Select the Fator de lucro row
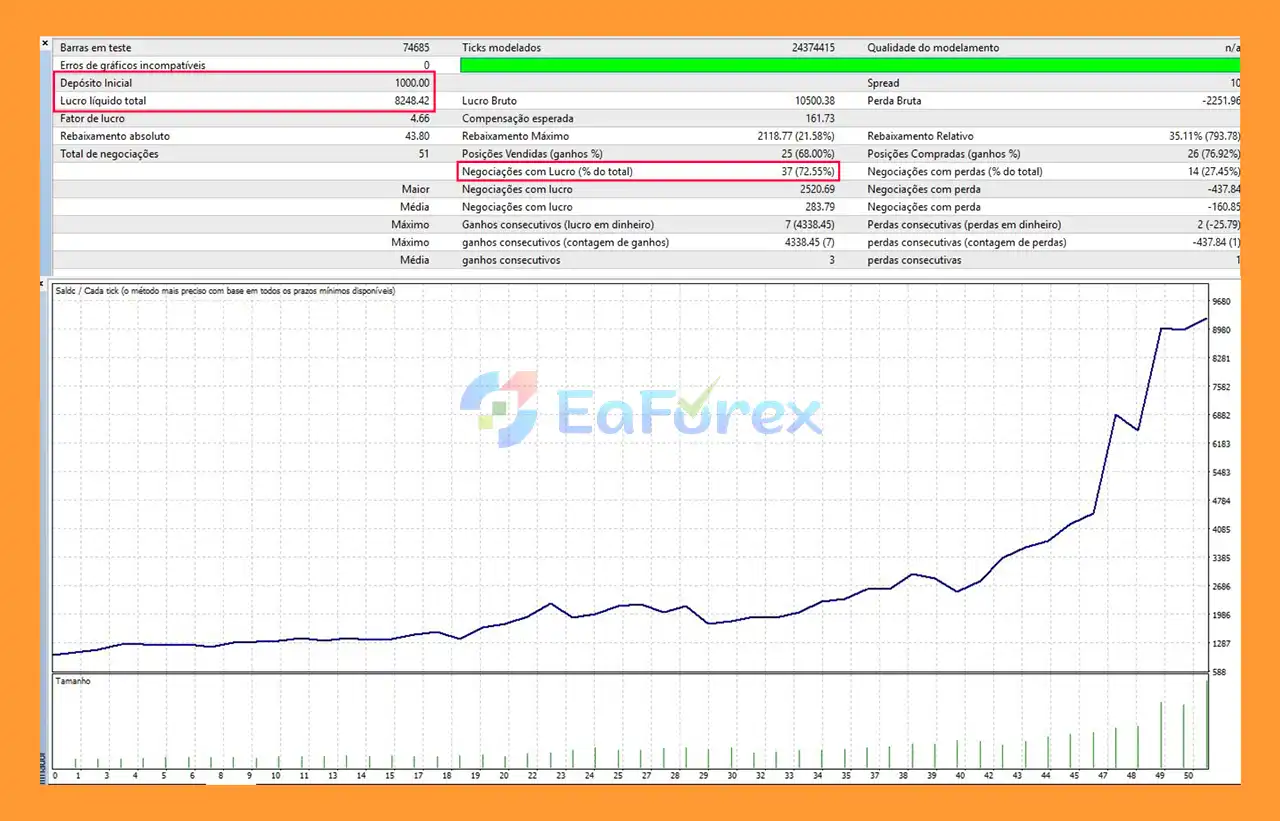The width and height of the screenshot is (1280, 821). (93, 119)
